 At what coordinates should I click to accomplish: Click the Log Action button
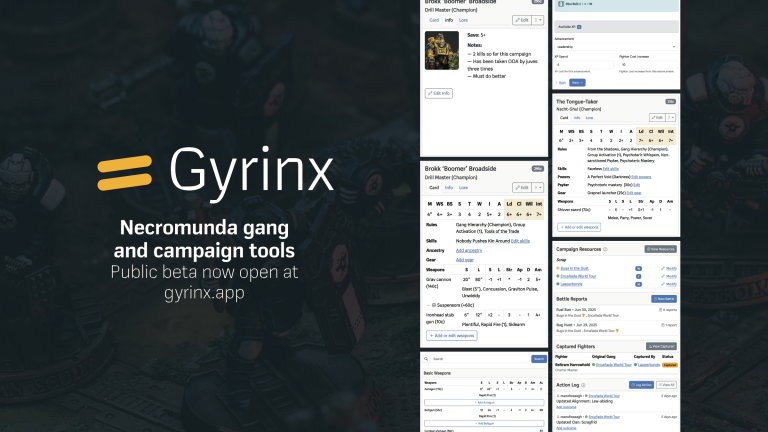pos(639,384)
